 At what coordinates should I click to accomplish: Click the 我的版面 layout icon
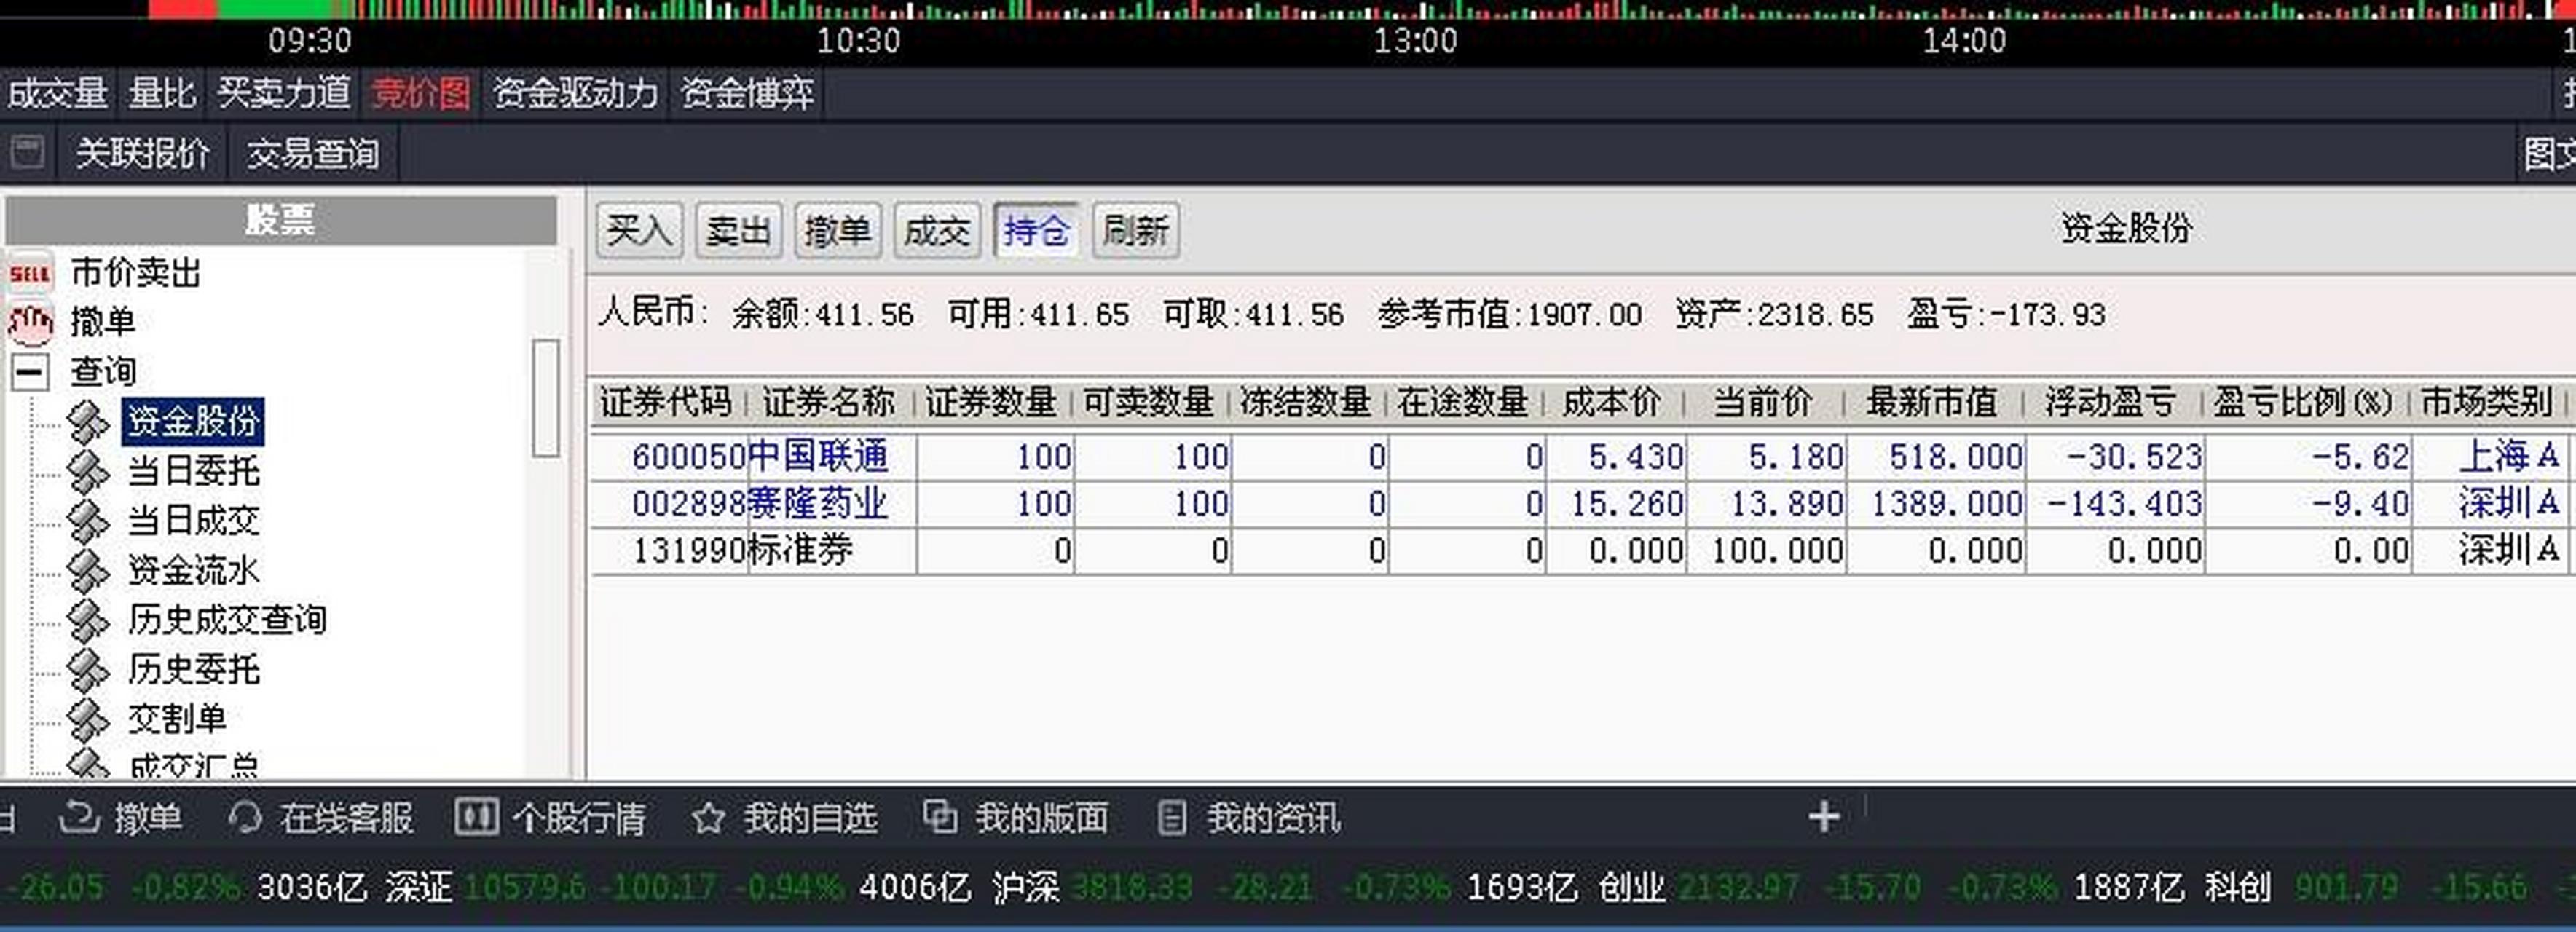pyautogui.click(x=940, y=817)
